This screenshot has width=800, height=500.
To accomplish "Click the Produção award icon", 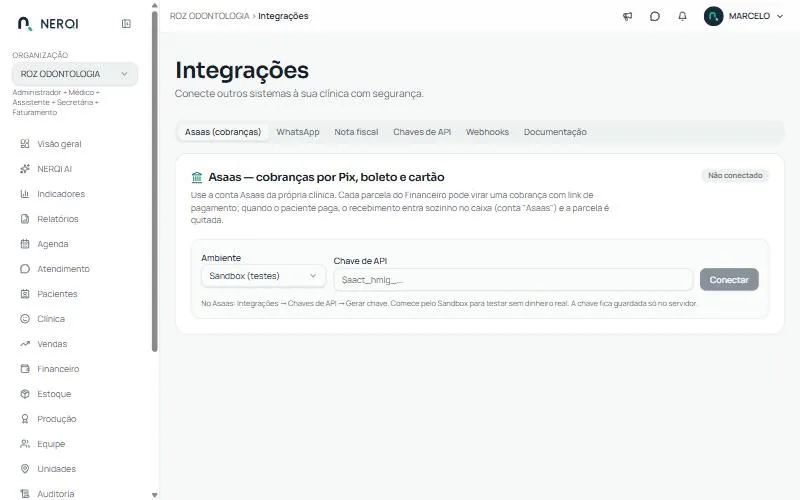I will click(x=24, y=419).
